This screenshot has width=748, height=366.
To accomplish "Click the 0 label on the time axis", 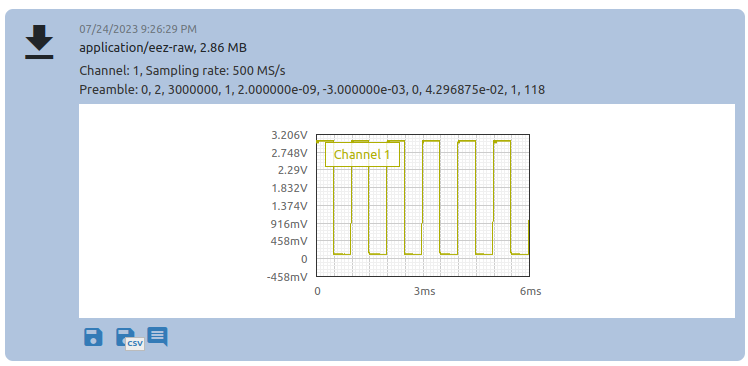I will pos(317,291).
